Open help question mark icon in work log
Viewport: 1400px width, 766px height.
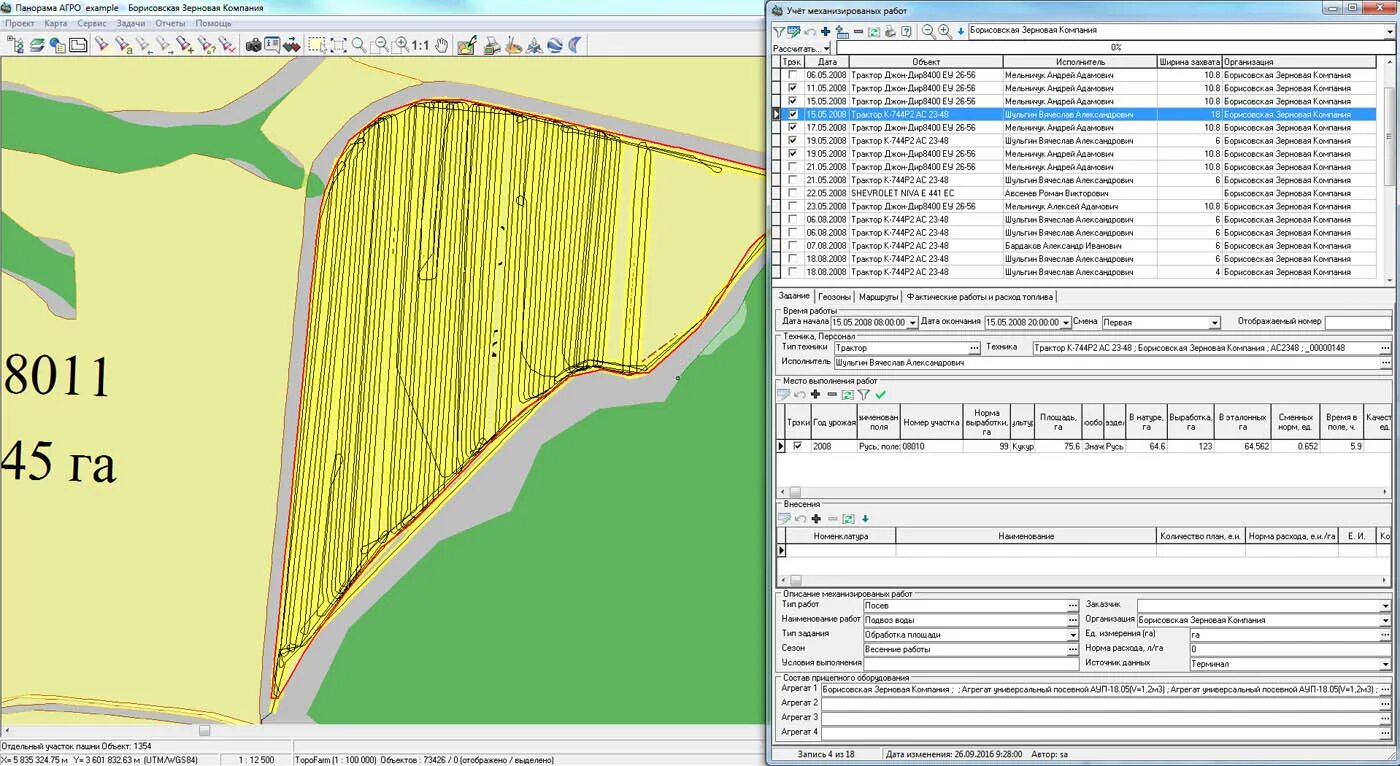coord(906,32)
